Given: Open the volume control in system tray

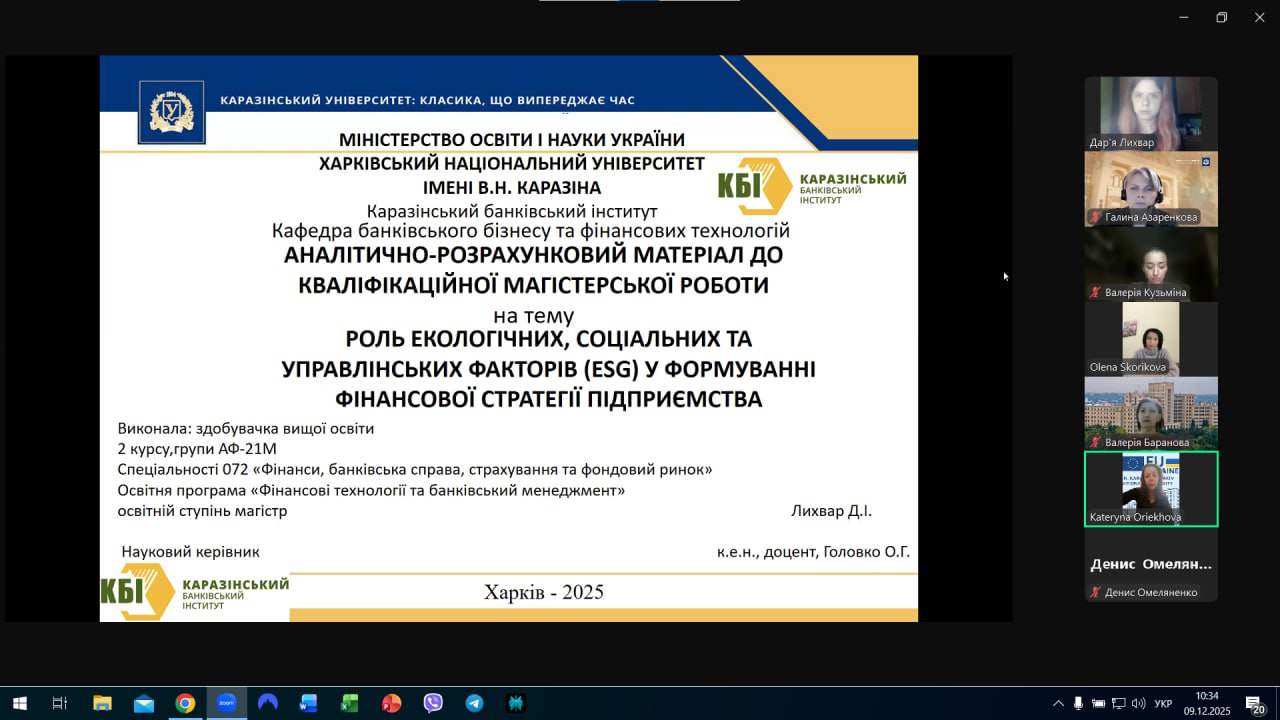Looking at the screenshot, I should tap(1138, 703).
